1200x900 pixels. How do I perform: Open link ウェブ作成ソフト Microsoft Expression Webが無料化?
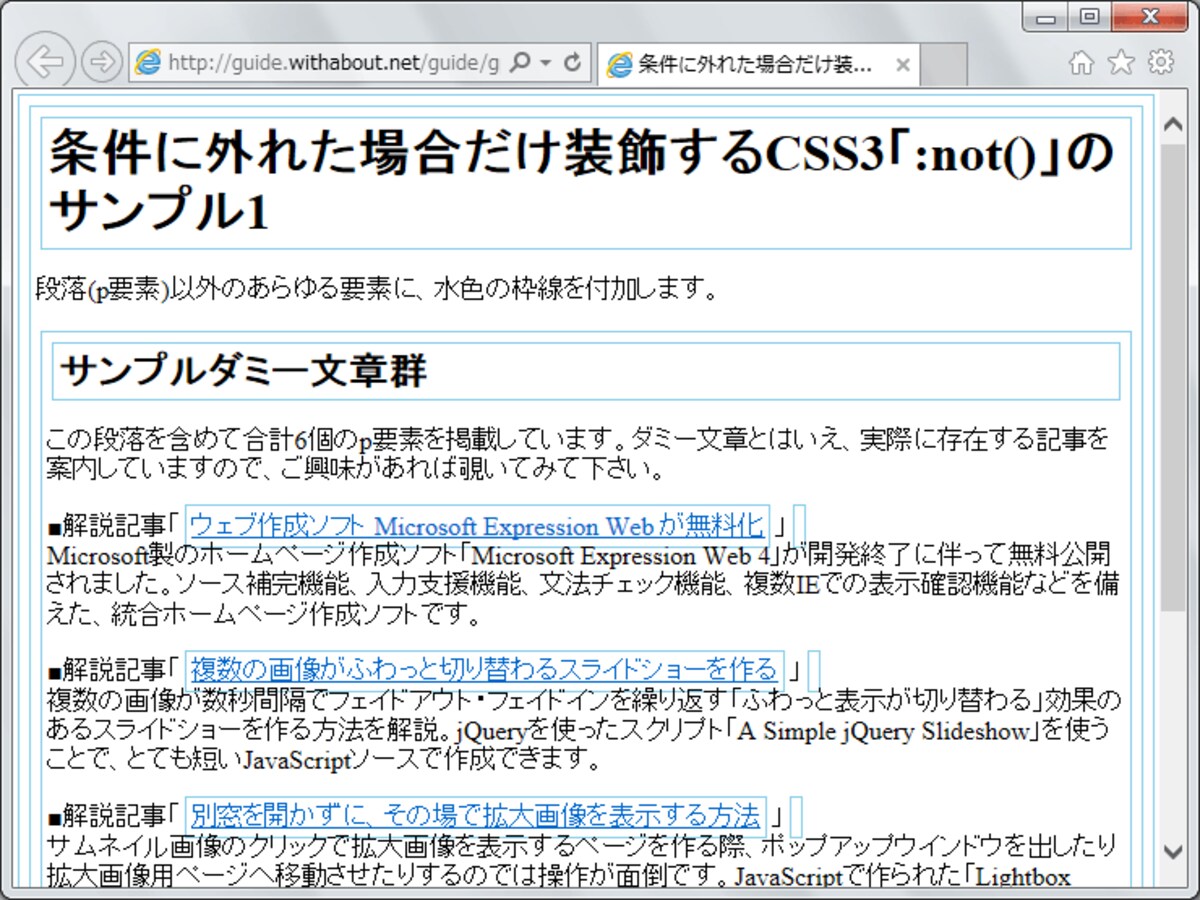[477, 525]
